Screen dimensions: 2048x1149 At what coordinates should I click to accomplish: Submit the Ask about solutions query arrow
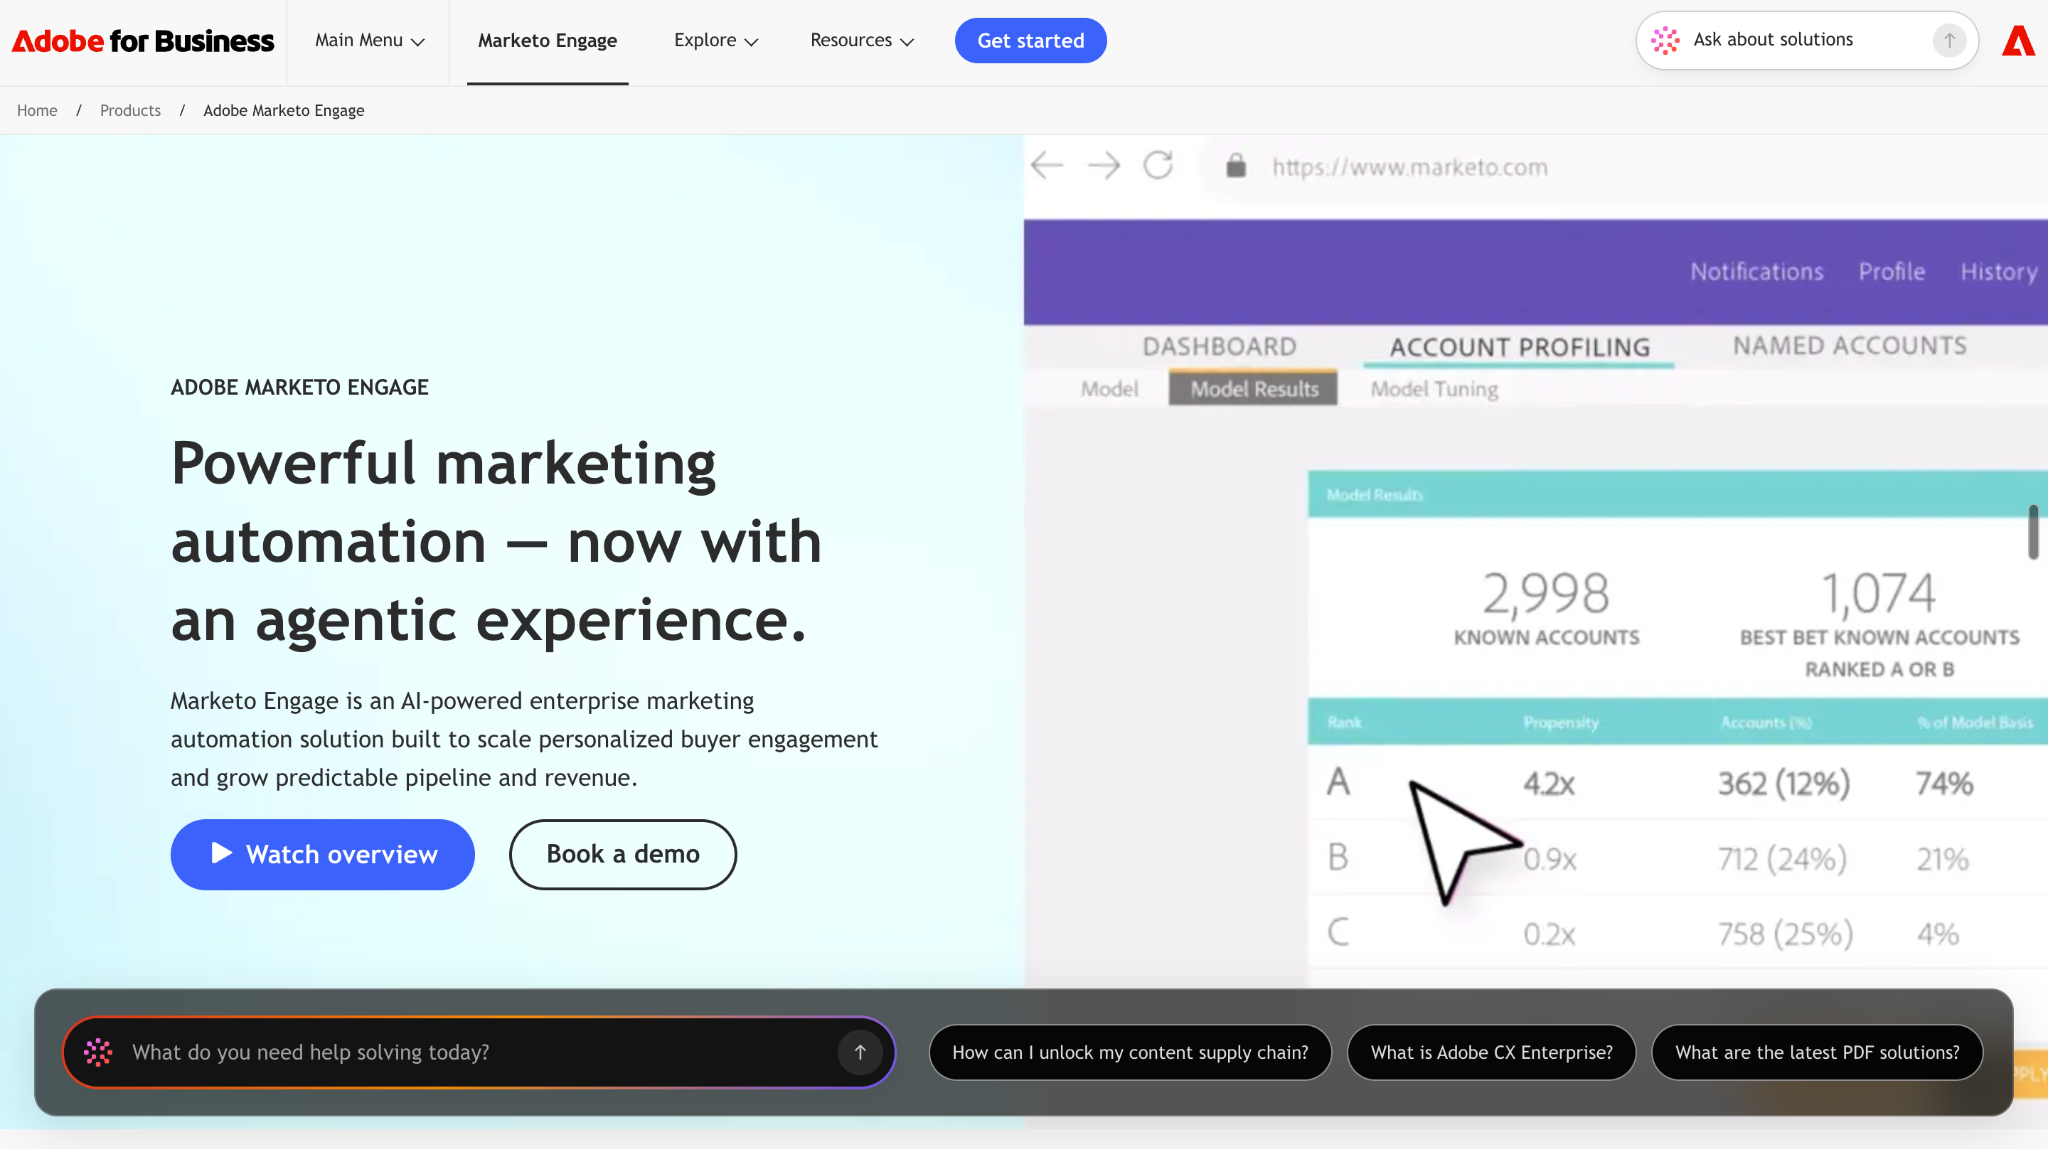[x=1949, y=40]
